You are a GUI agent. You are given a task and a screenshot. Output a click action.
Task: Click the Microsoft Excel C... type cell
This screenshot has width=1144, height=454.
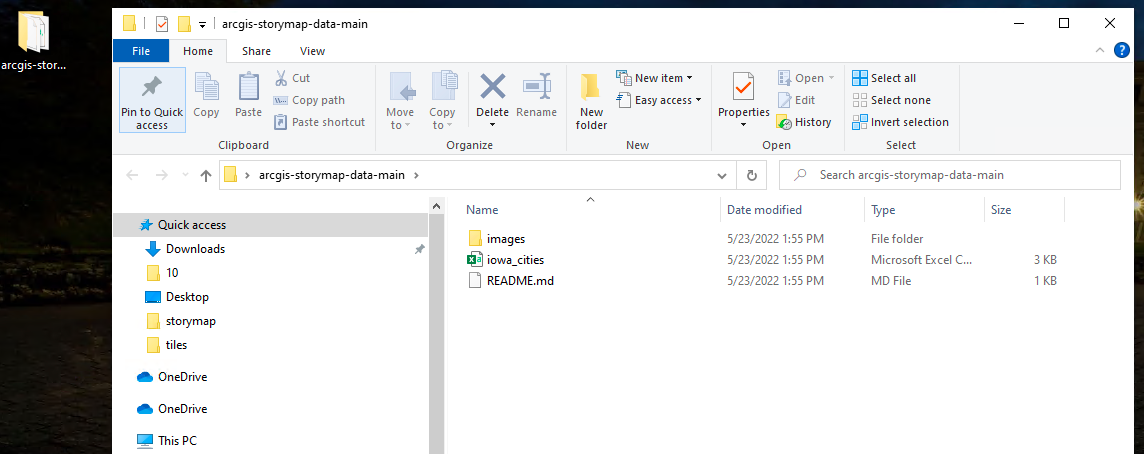click(921, 260)
